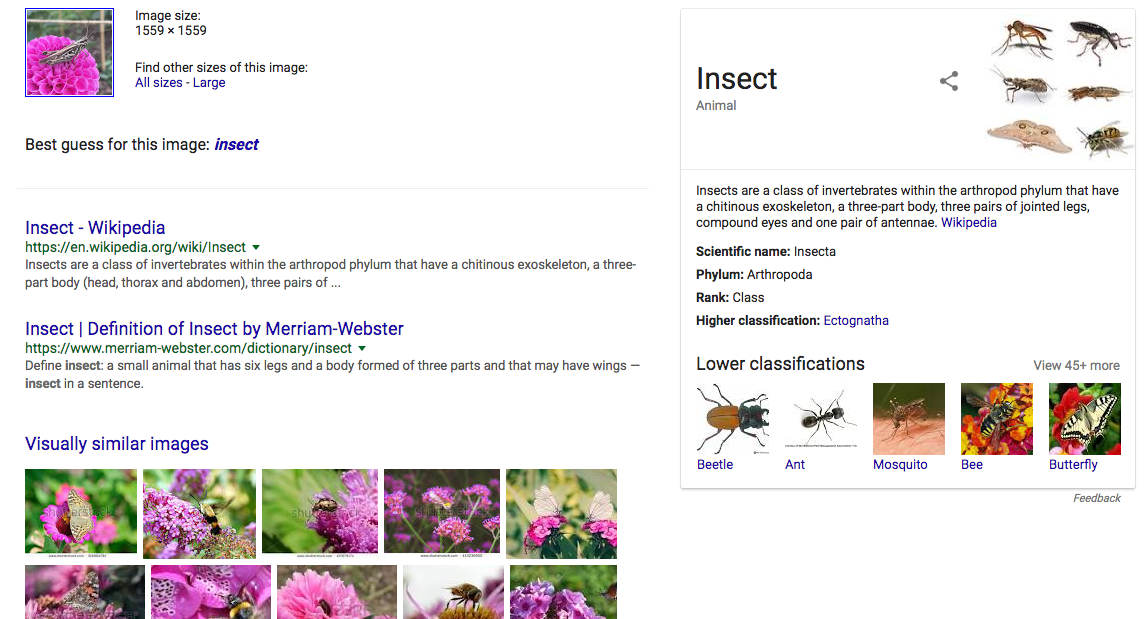Open the similar image of insect on white background
This screenshot has width=1147, height=619.
pyautogui.click(x=454, y=592)
